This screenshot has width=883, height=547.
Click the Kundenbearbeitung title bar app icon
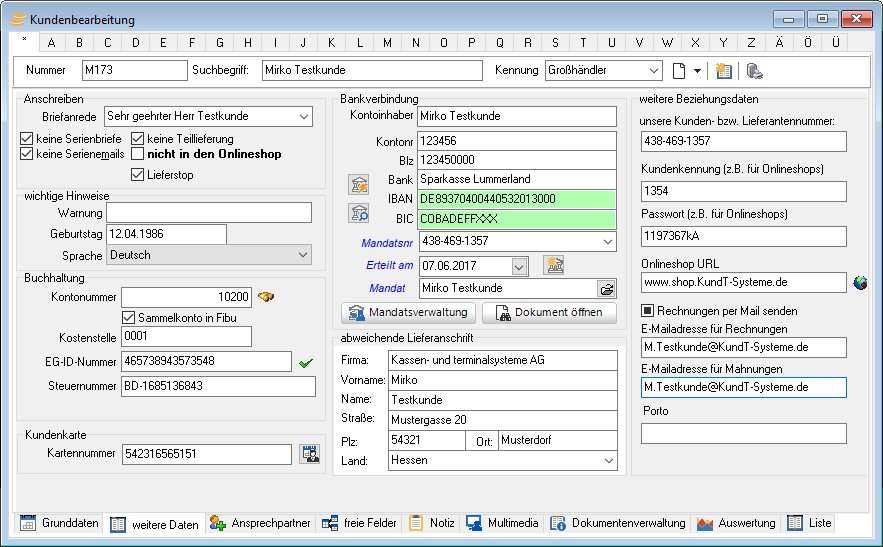coord(18,20)
